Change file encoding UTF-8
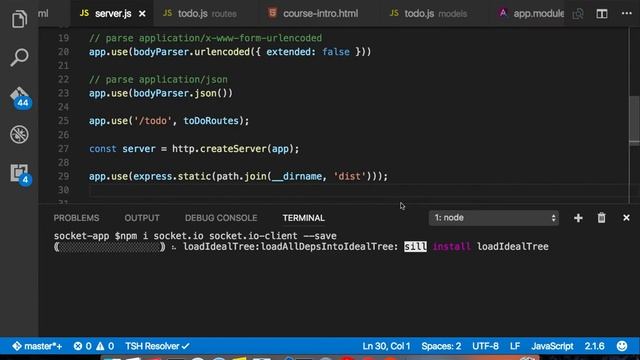 (485, 346)
